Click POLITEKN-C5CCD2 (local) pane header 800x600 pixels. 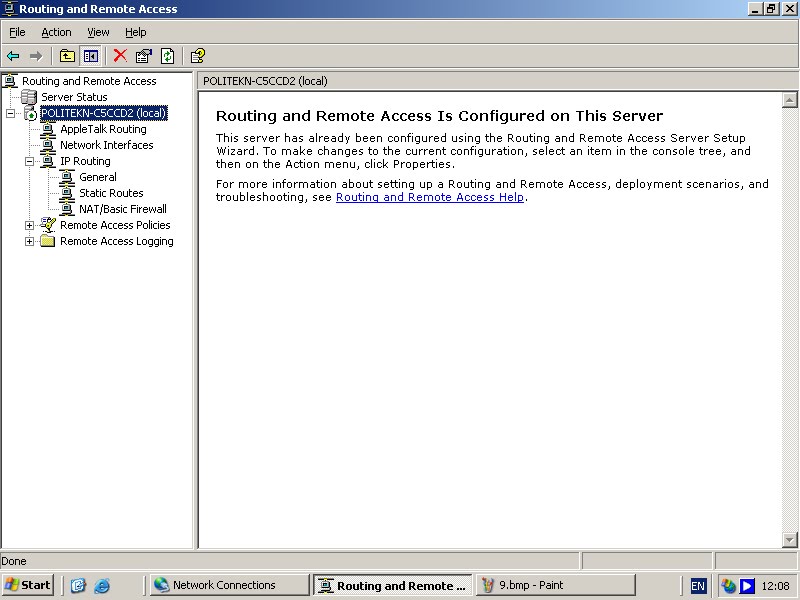click(265, 81)
